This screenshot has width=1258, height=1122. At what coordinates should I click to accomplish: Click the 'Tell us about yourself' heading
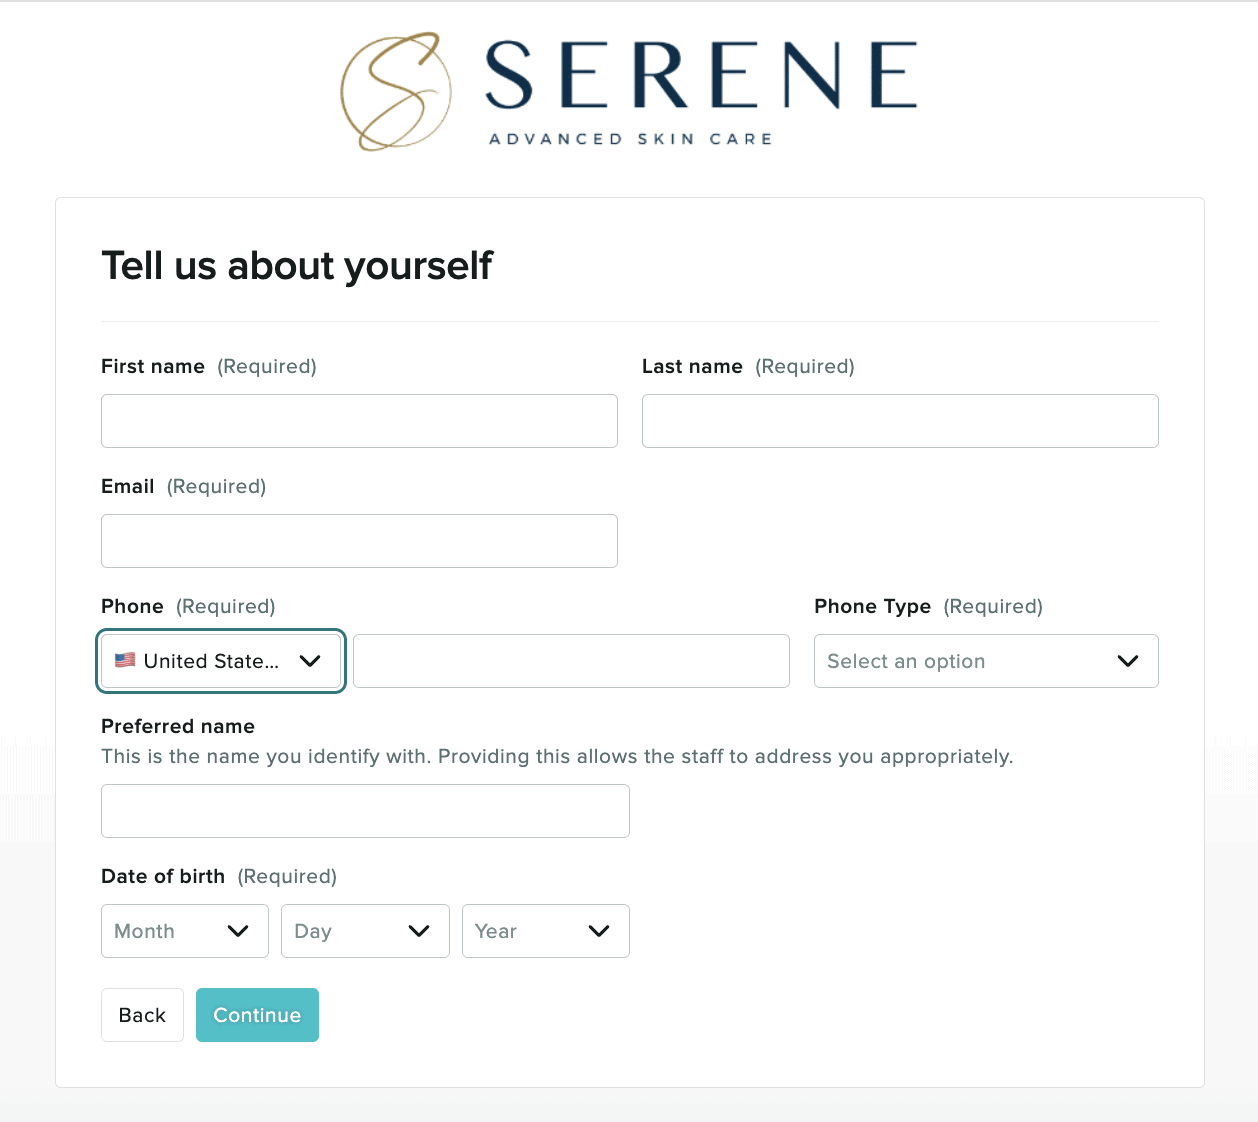[297, 265]
